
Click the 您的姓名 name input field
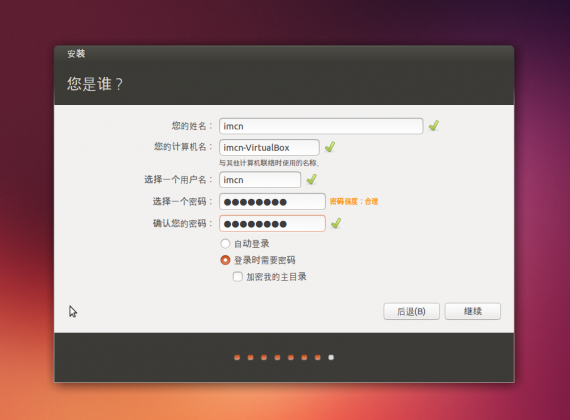point(321,126)
